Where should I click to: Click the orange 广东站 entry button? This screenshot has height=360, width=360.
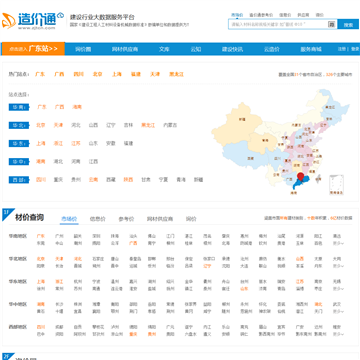33,49
